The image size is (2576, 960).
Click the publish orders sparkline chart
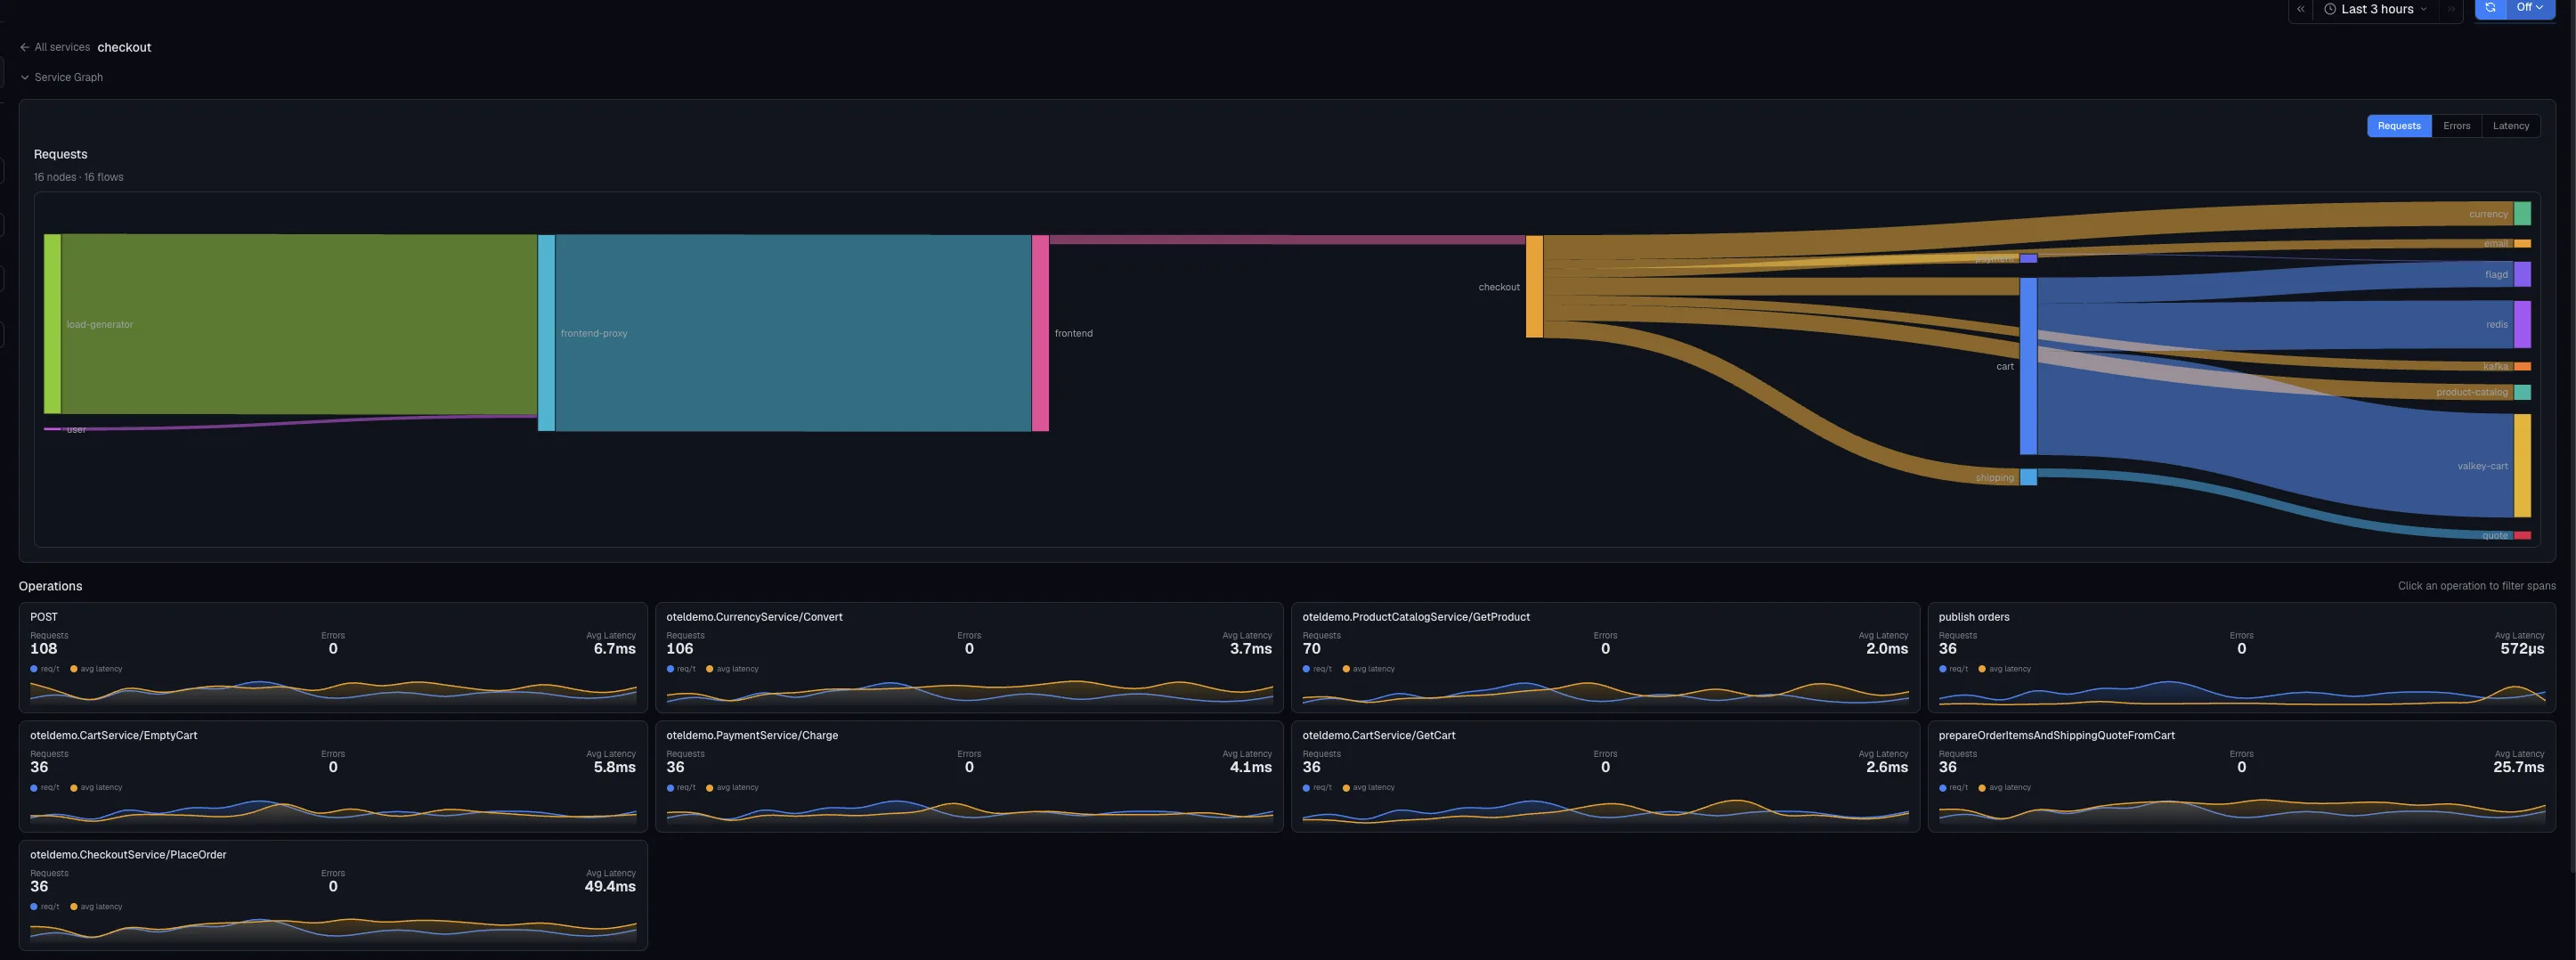[x=2241, y=692]
